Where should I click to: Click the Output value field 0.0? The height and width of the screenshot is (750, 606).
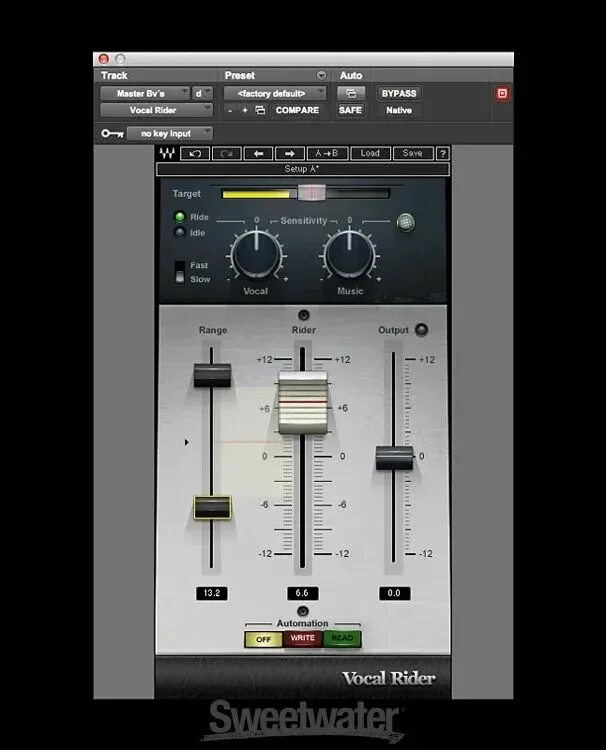(x=394, y=593)
